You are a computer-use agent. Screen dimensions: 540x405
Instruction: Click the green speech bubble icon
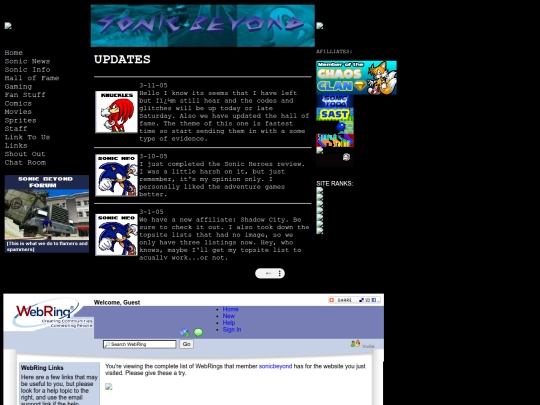click(x=198, y=332)
